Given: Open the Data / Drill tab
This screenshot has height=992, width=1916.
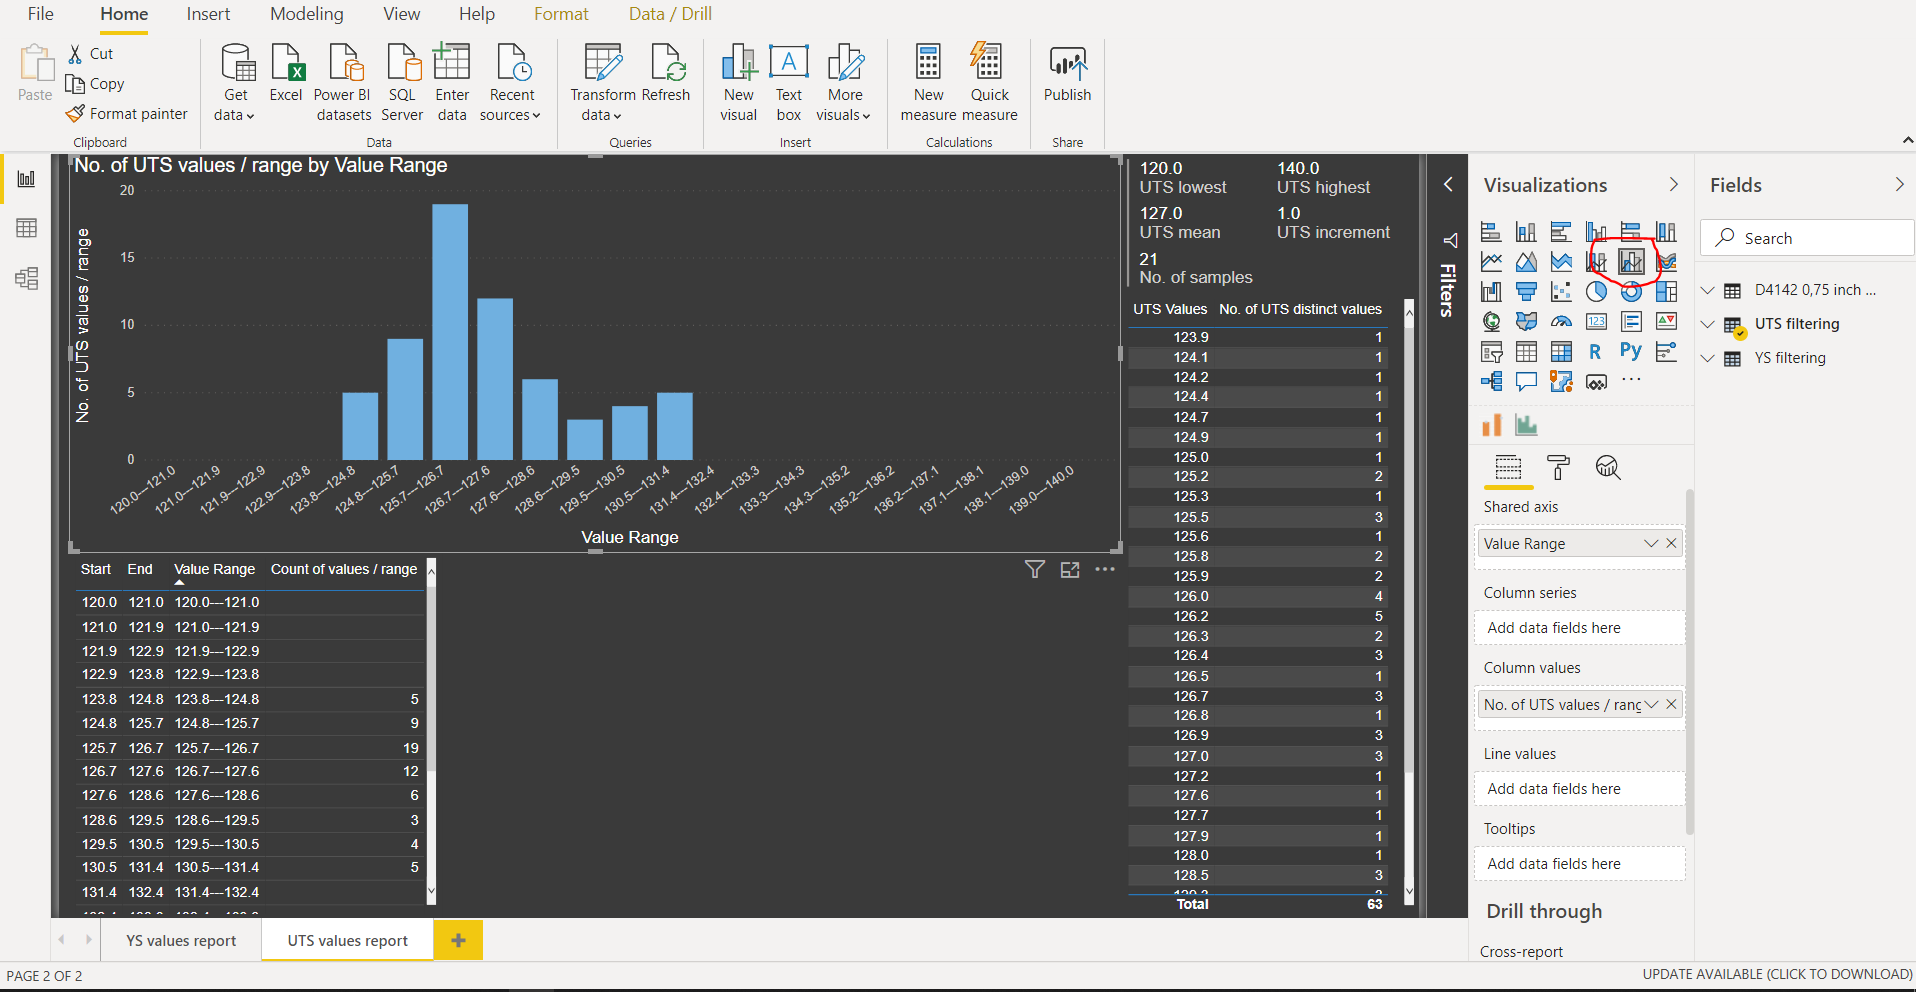Looking at the screenshot, I should (x=670, y=14).
